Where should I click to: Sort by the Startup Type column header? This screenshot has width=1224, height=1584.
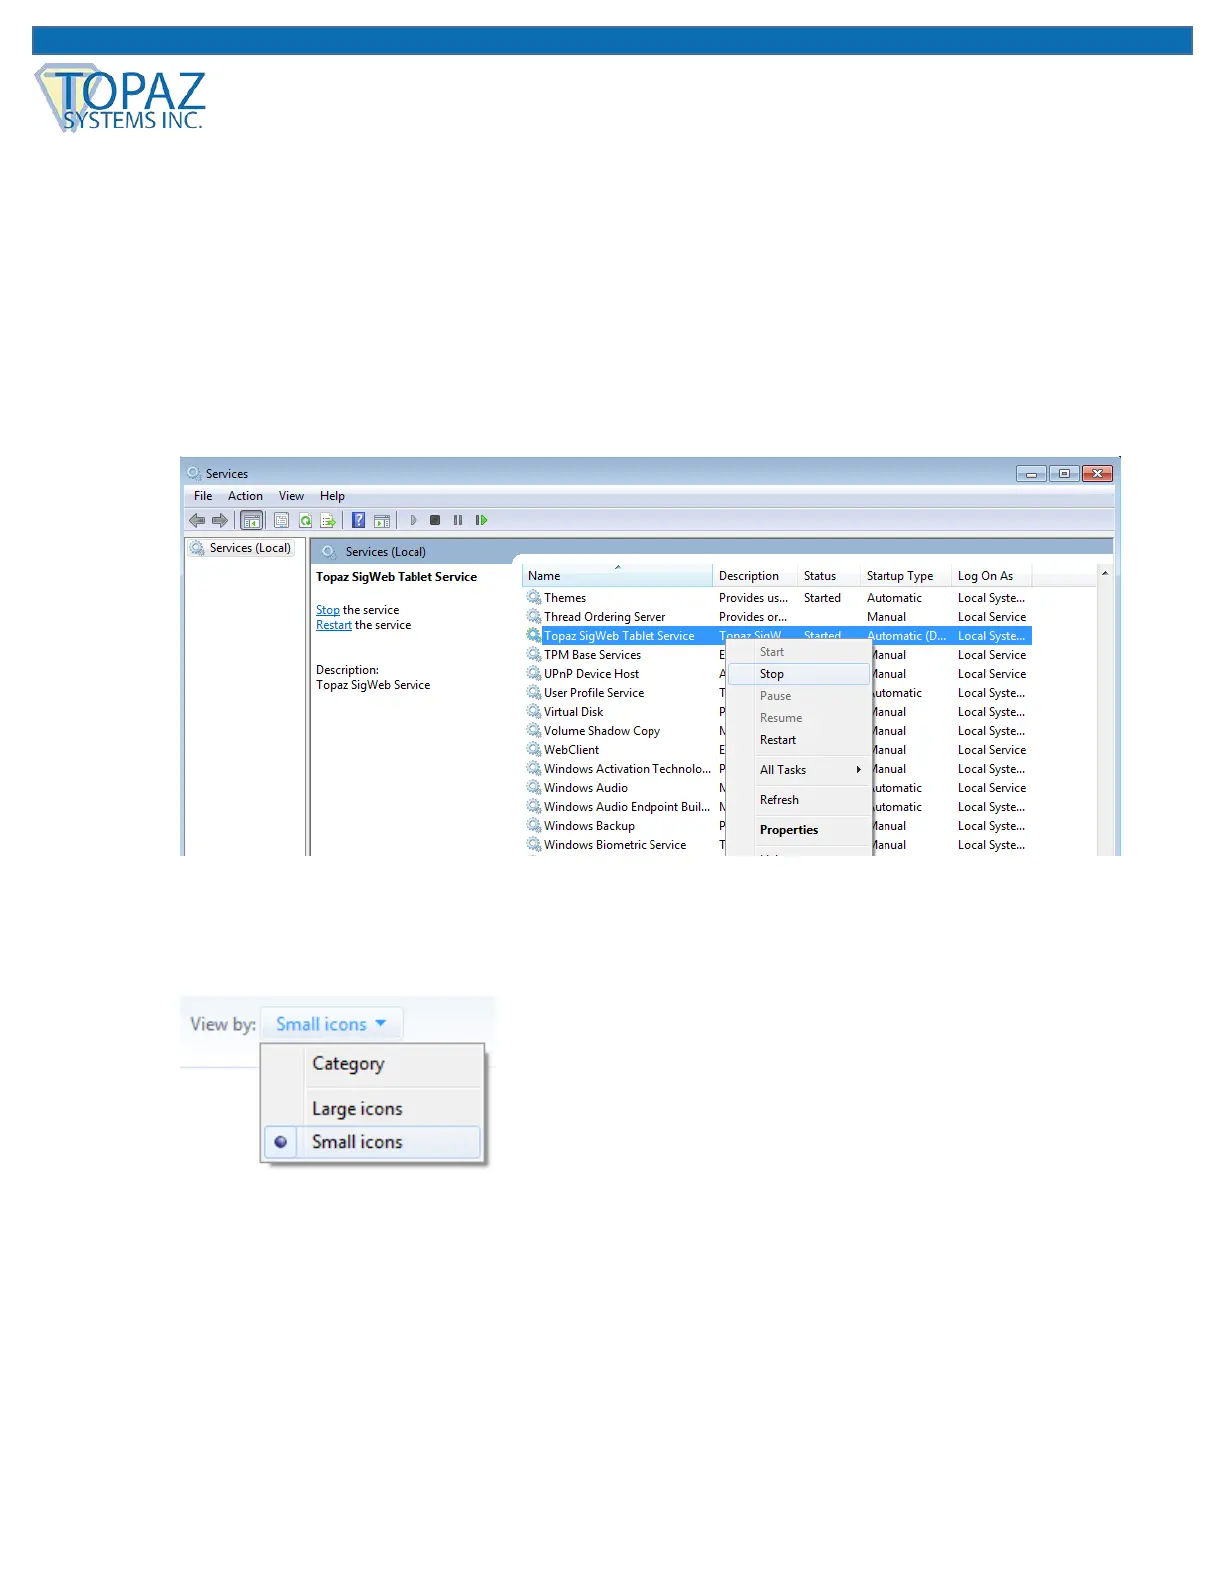[x=906, y=576]
